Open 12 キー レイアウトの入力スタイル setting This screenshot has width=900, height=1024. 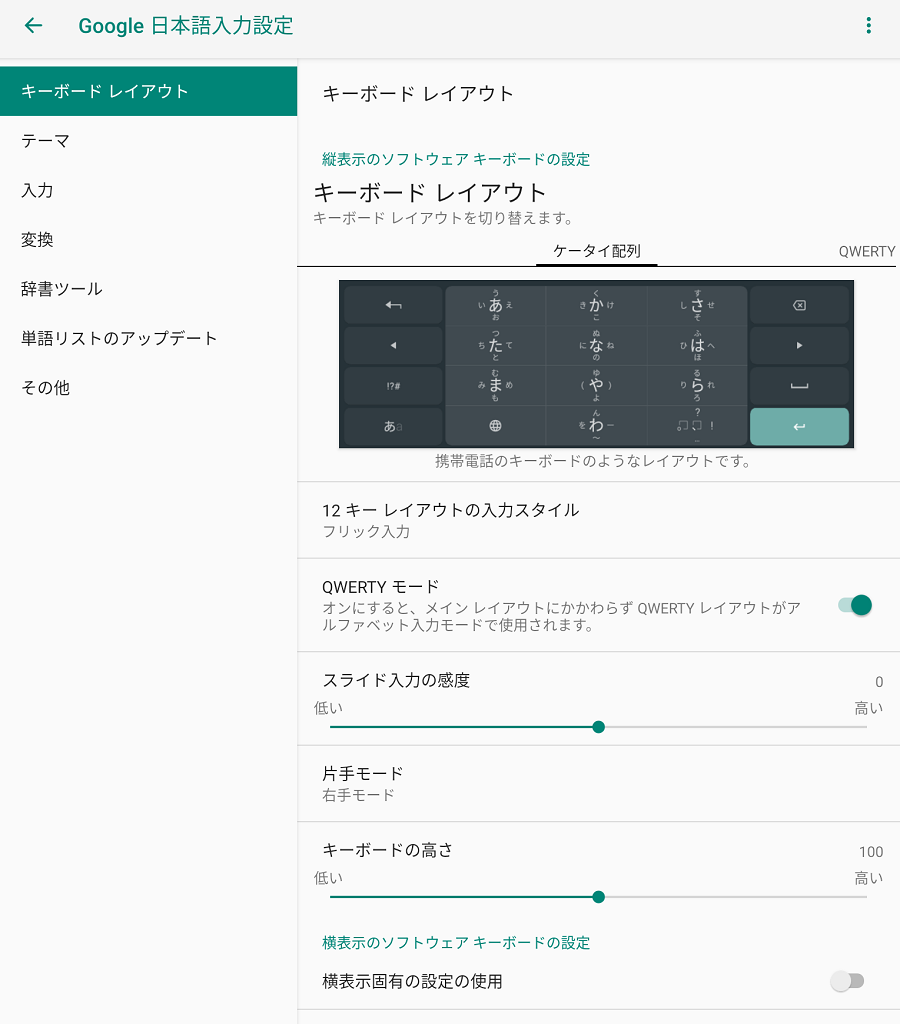(598, 520)
